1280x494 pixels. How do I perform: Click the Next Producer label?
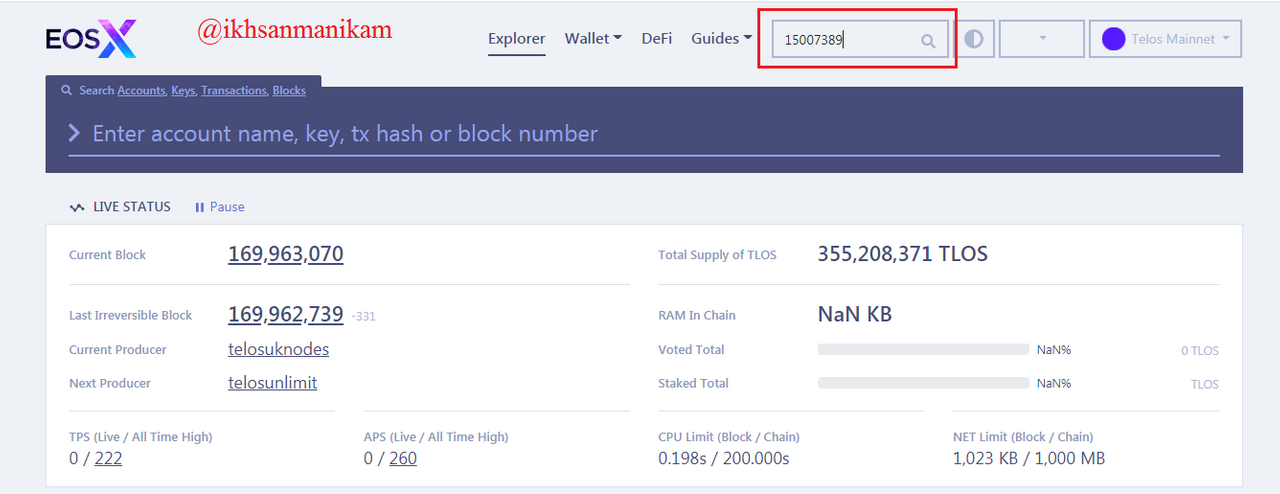click(x=110, y=384)
